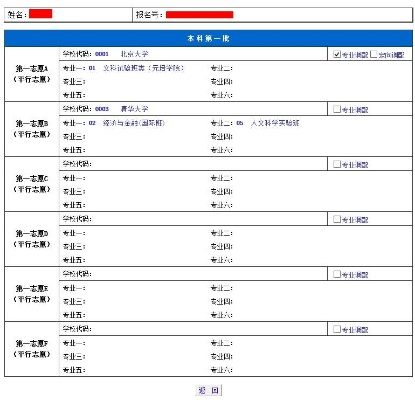The image size is (415, 400).
Task: Click the 第一志愿C label cell
Action: 32,184
